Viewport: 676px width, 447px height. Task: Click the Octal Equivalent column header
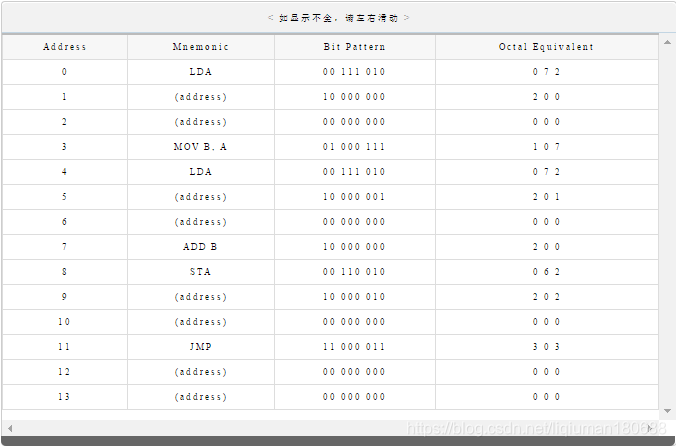tap(546, 47)
